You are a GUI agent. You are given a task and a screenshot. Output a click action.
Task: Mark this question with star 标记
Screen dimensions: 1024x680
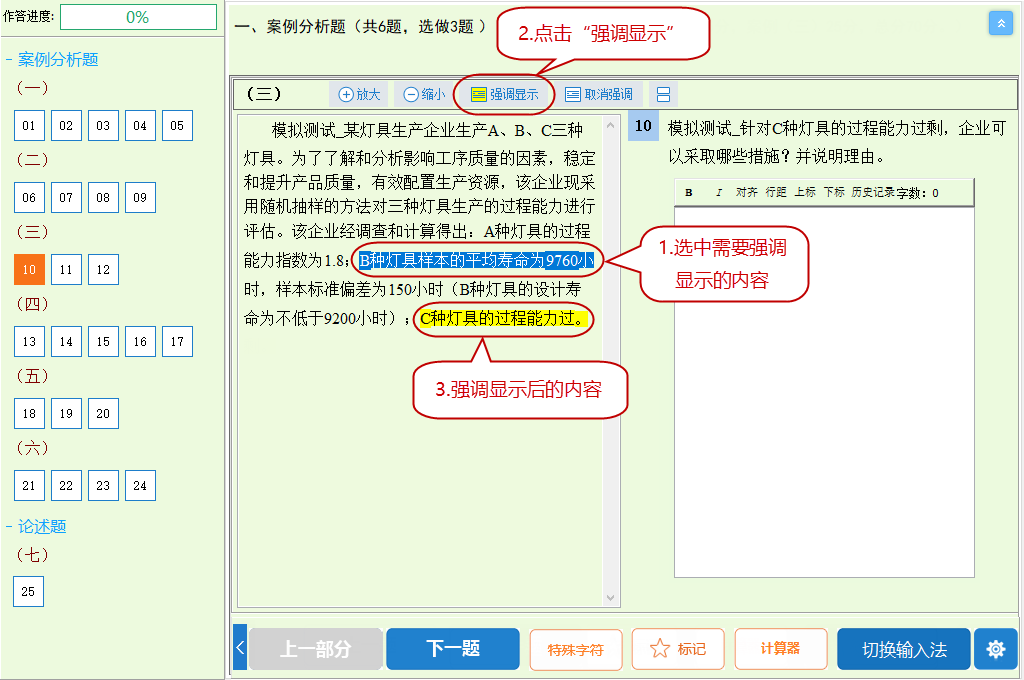pyautogui.click(x=678, y=649)
